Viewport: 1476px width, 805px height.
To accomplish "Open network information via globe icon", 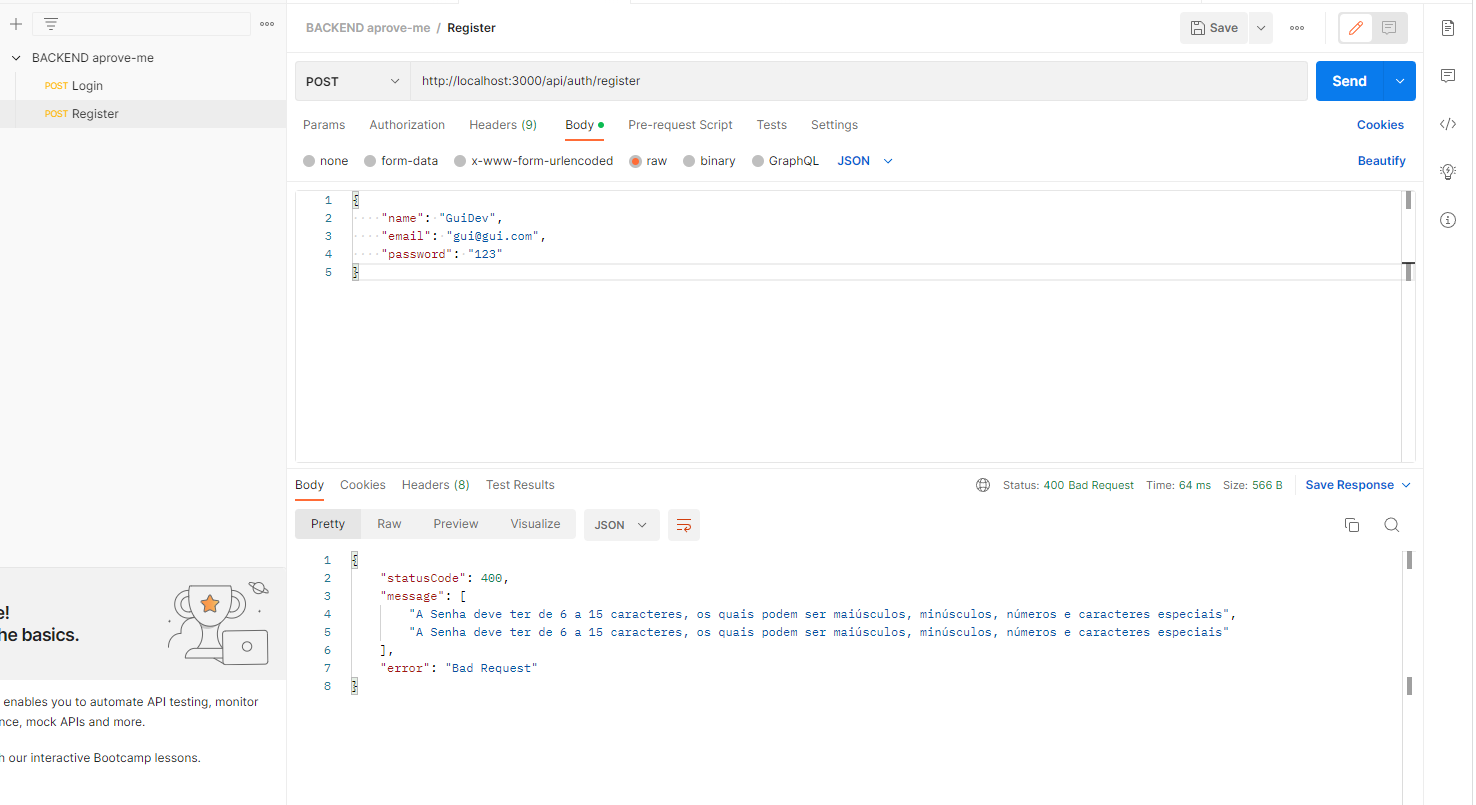I will coord(983,485).
